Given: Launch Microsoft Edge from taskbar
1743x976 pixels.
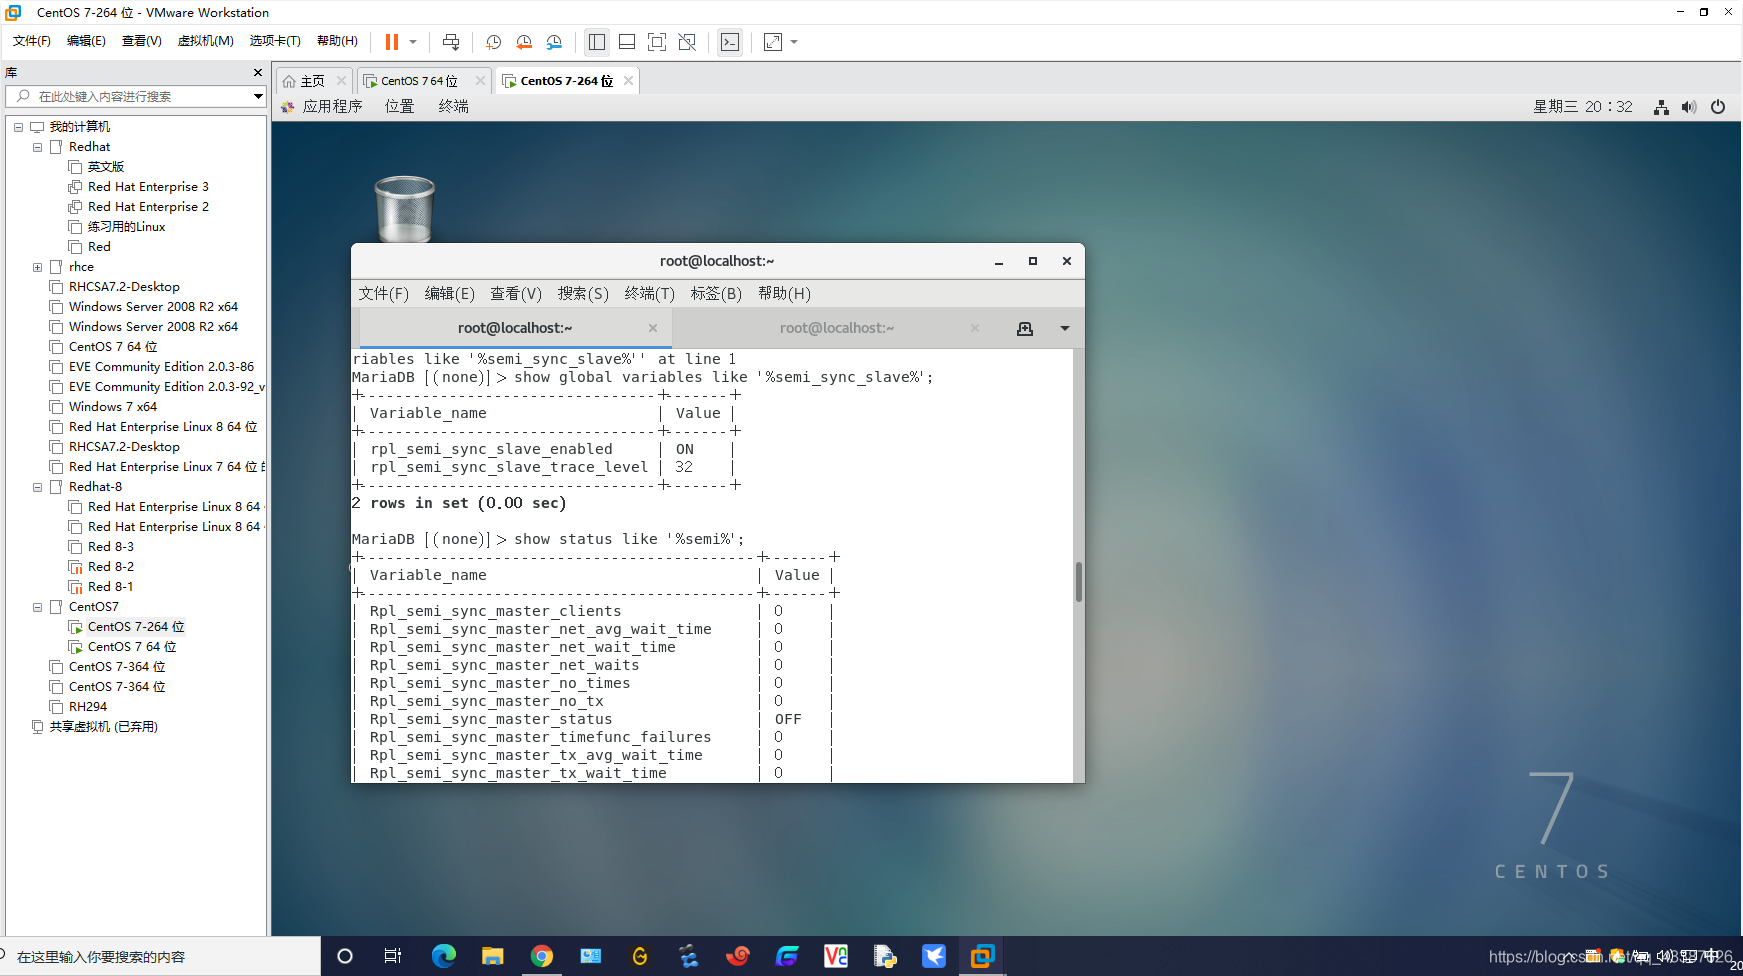Looking at the screenshot, I should coord(443,956).
